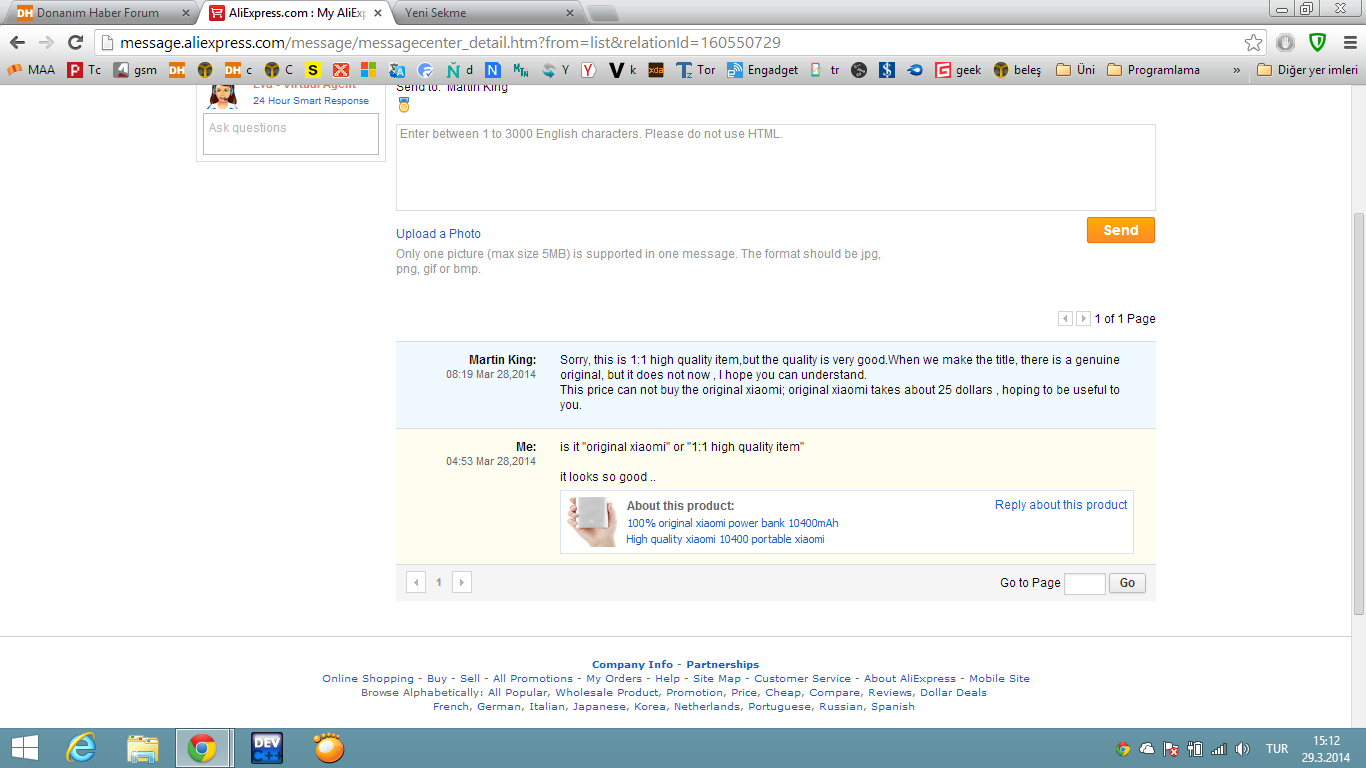Click the xiaomi power bank thumbnail
Viewport: 1366px width, 768px height.
click(x=591, y=521)
